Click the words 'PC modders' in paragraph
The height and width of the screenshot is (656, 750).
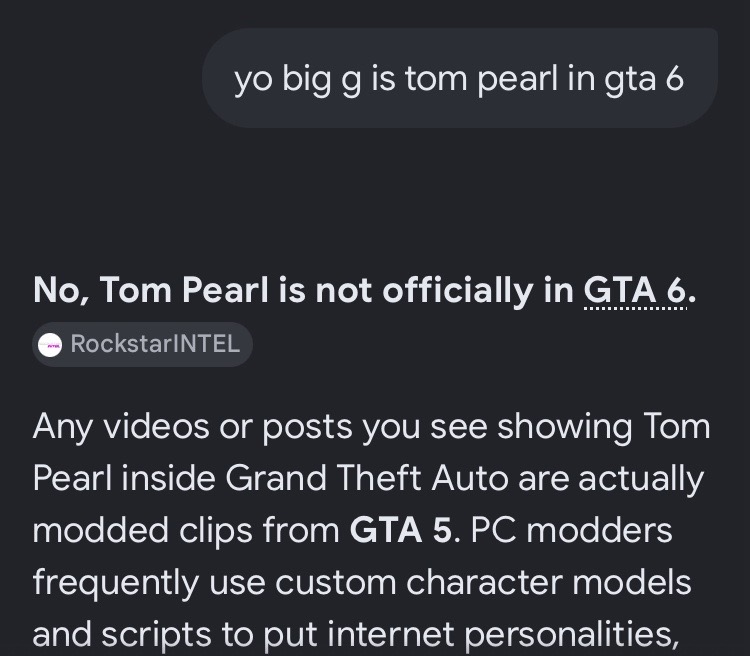point(572,530)
